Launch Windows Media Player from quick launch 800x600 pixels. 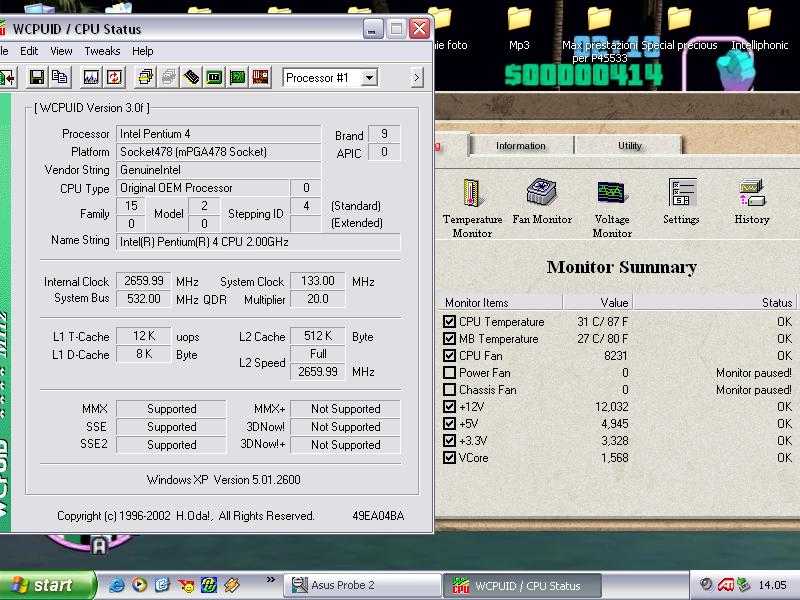pos(139,585)
